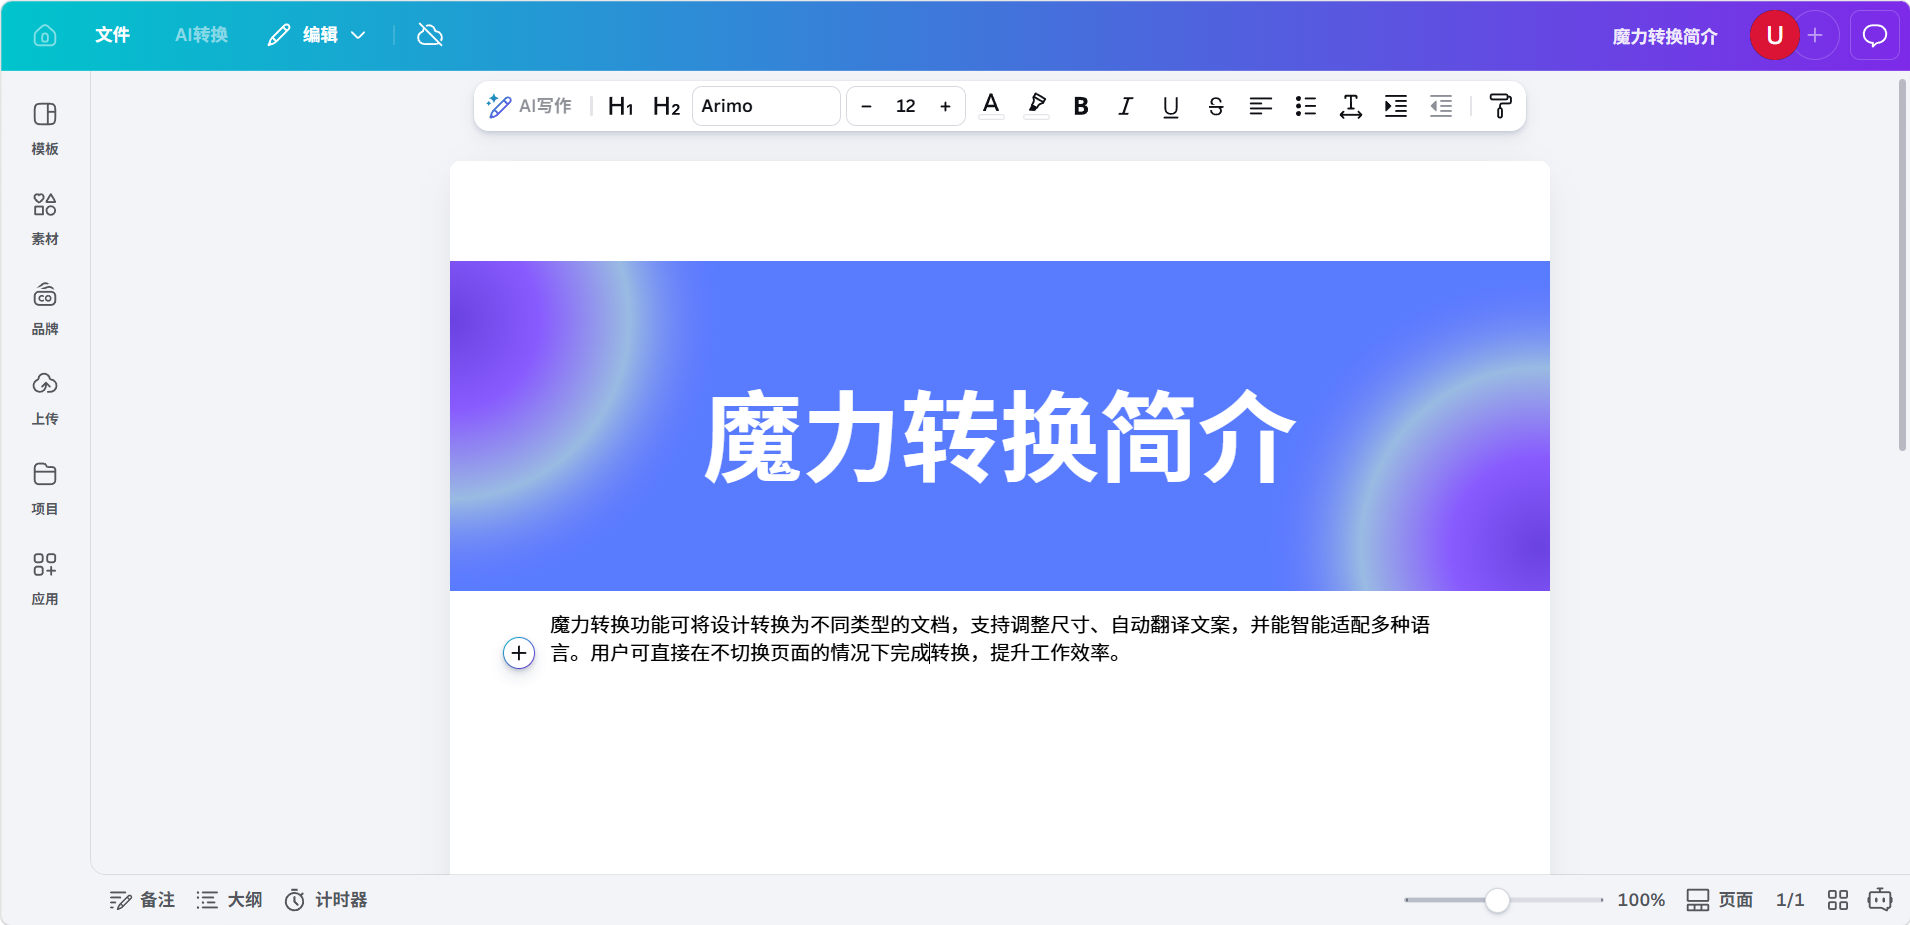Open the 文件 file menu
Image resolution: width=1910 pixels, height=925 pixels.
(x=112, y=35)
